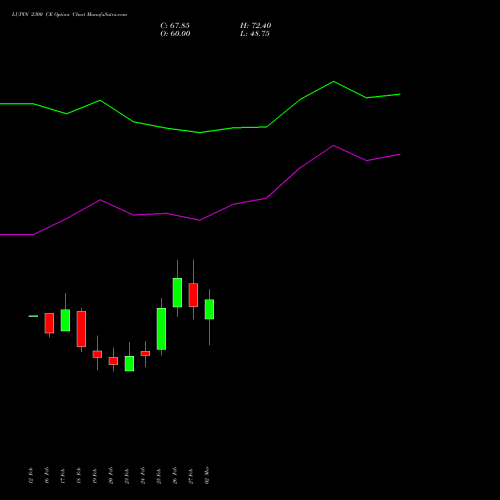
Task: Select the green candle for 26 Feb
Action: point(177,292)
